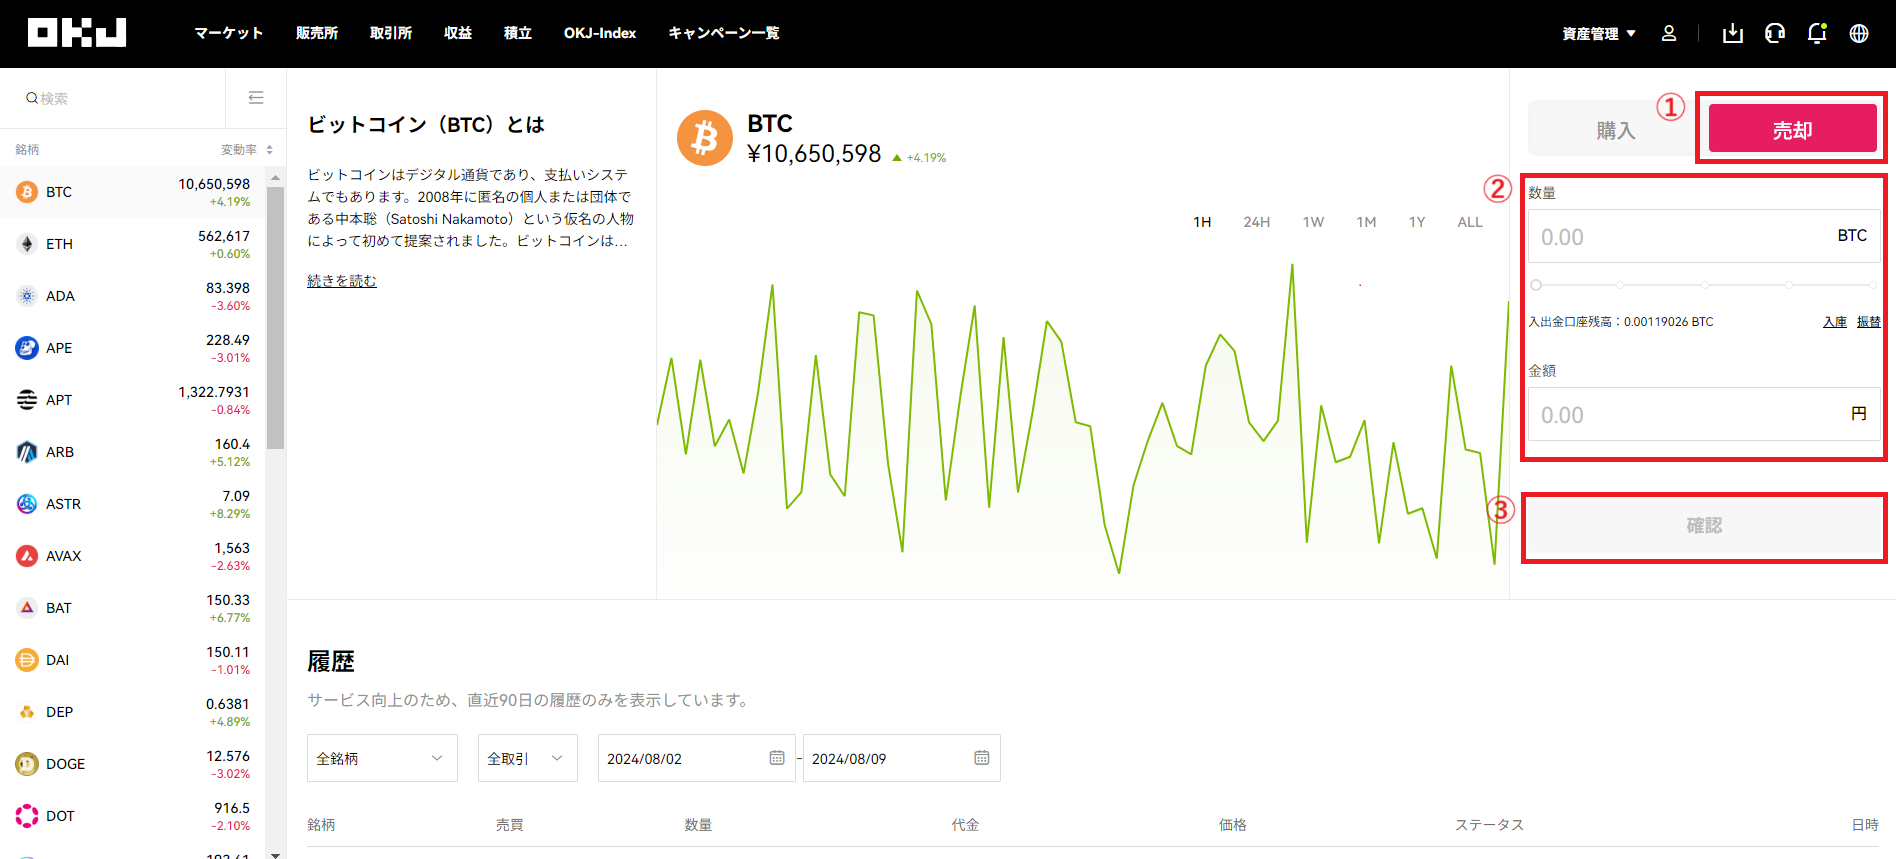This screenshot has width=1896, height=859.
Task: Select the BAT coin icon
Action: pyautogui.click(x=27, y=608)
